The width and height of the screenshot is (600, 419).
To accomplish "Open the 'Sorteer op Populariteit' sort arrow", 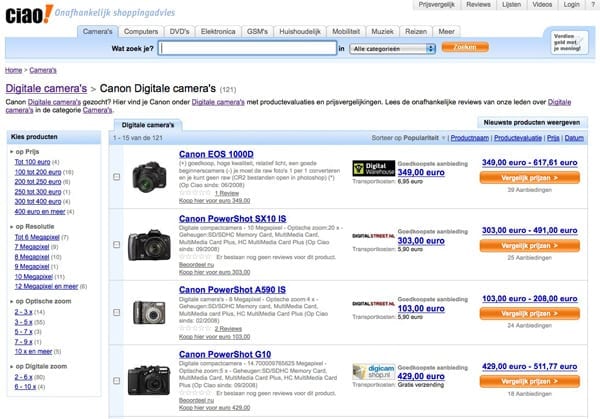I will tap(443, 138).
